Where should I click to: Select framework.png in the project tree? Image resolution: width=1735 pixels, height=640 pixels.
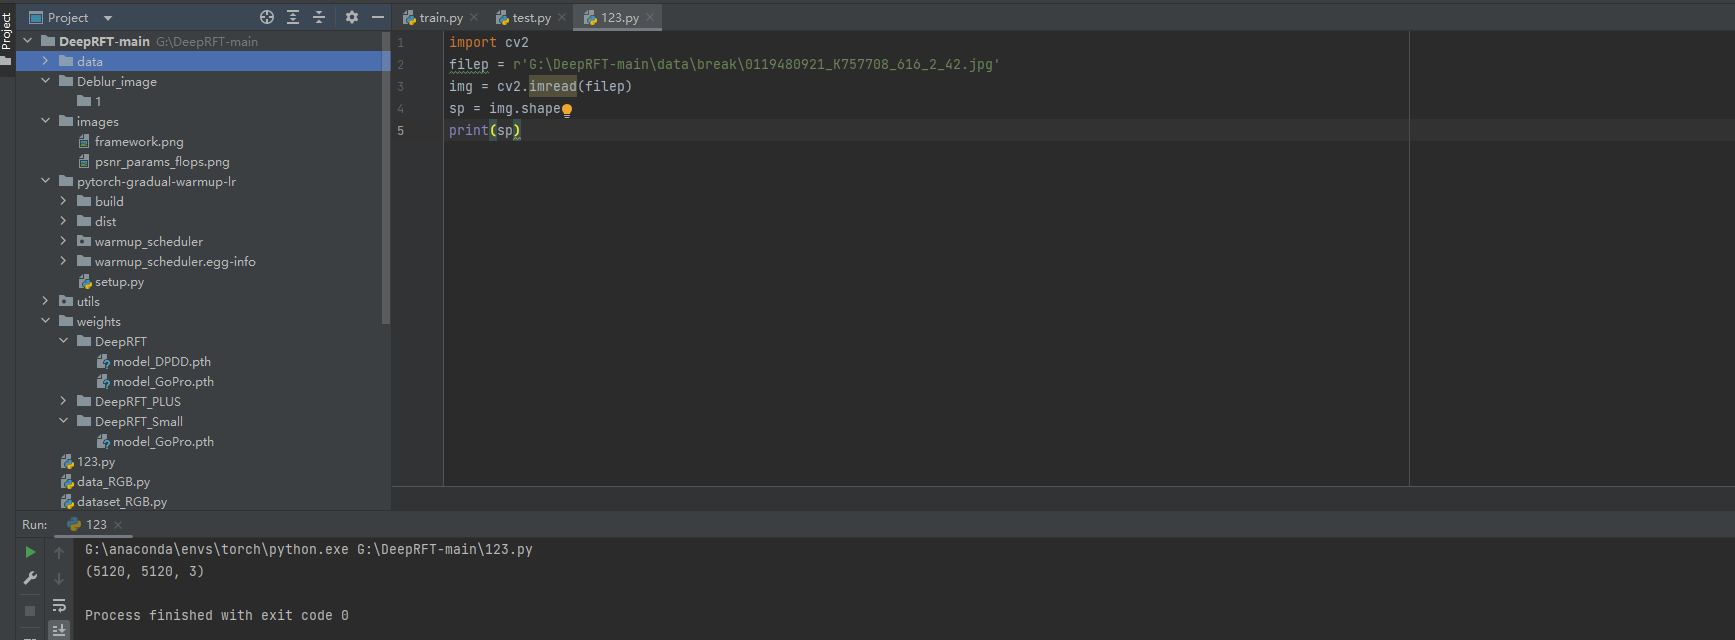[x=139, y=142]
